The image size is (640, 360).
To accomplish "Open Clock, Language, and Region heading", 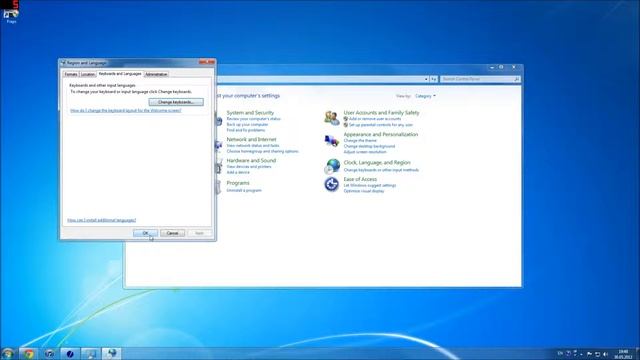I will tap(377, 162).
